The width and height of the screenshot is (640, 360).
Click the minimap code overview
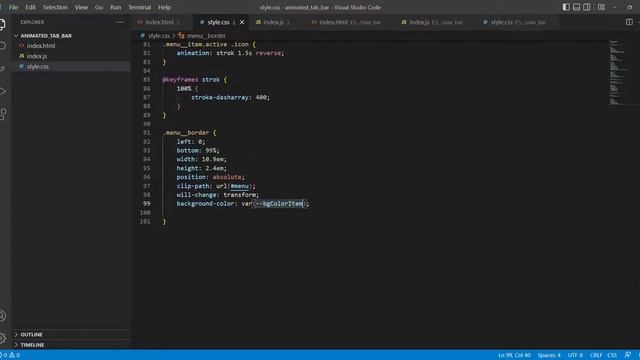(x=617, y=72)
